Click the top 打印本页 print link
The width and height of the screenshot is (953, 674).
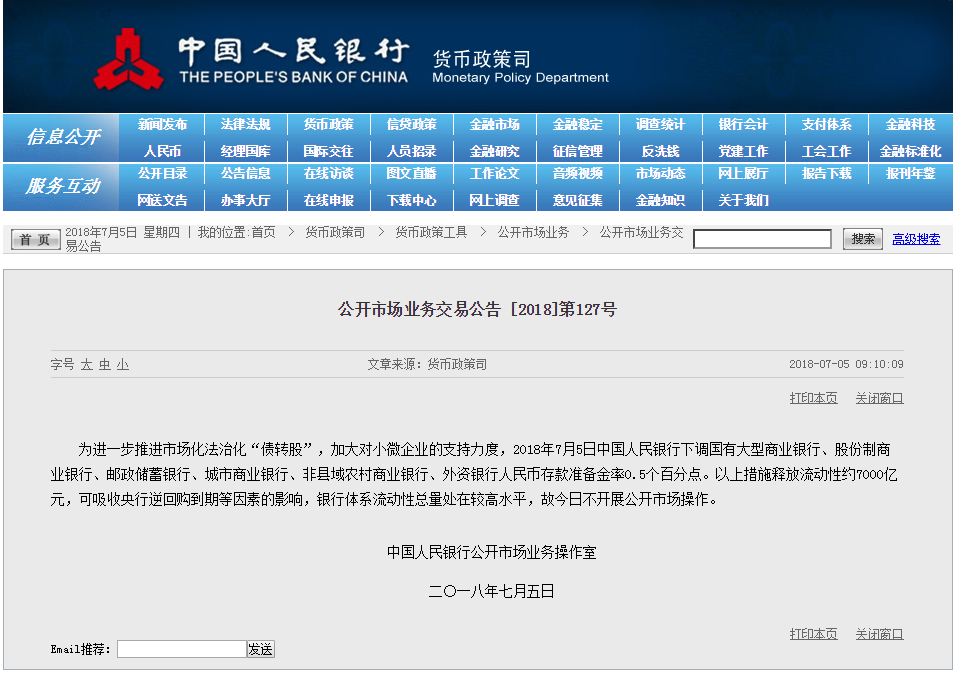[x=813, y=398]
